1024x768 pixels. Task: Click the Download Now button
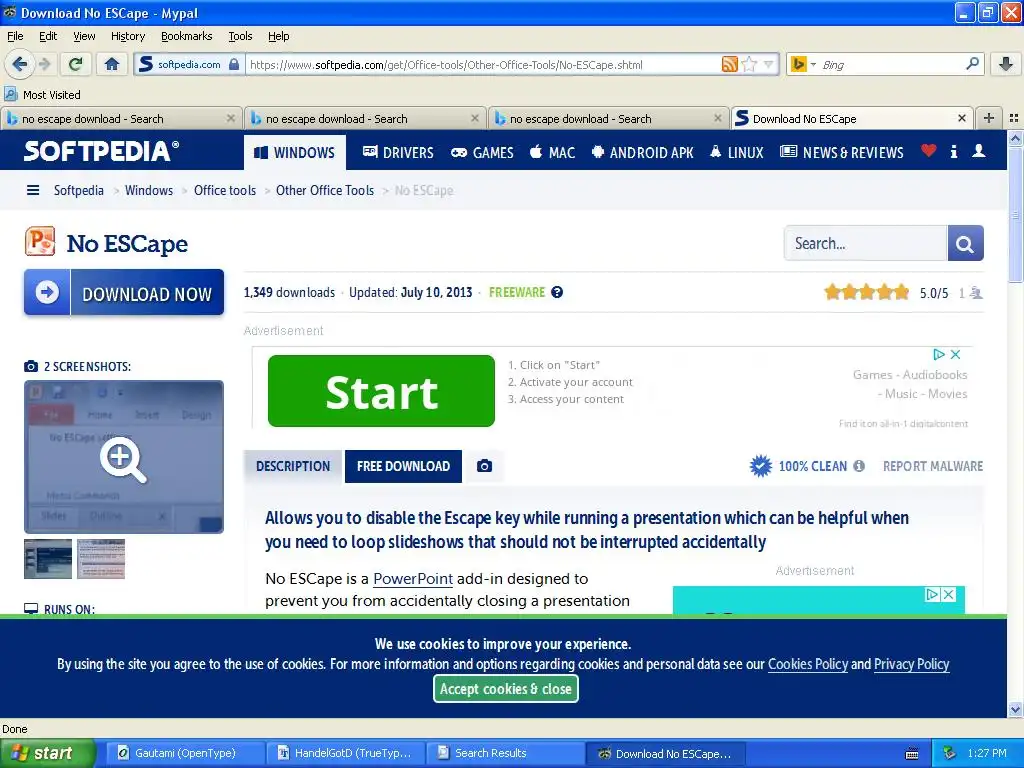124,293
